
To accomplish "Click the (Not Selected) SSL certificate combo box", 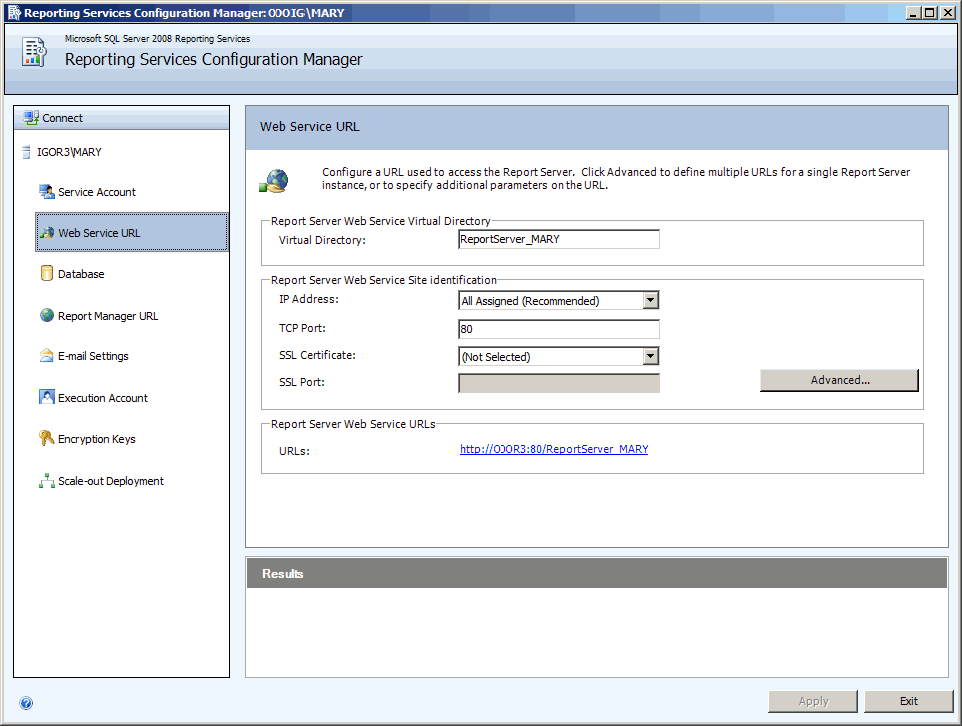I will 559,356.
